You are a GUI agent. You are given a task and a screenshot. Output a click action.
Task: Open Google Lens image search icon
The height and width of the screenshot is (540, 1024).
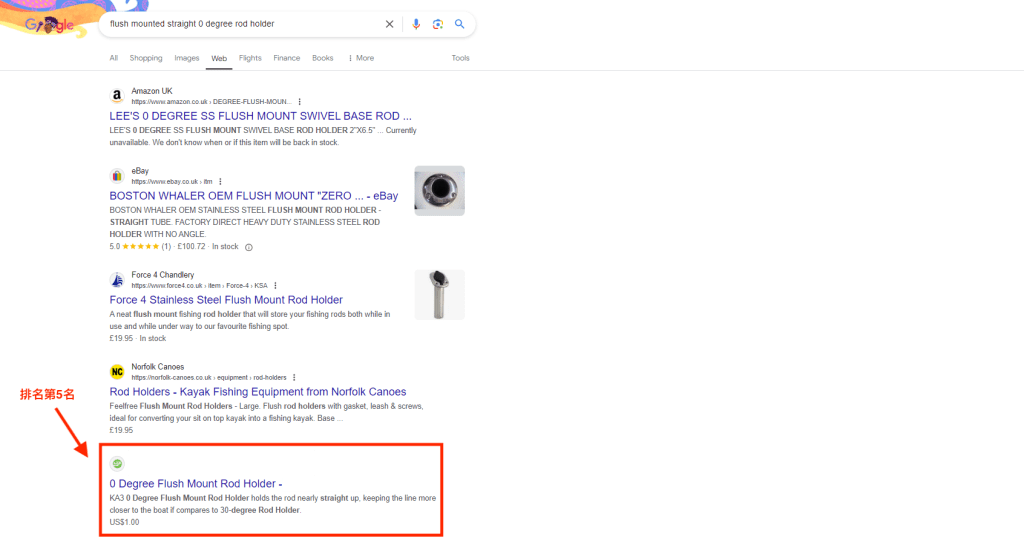pos(438,24)
